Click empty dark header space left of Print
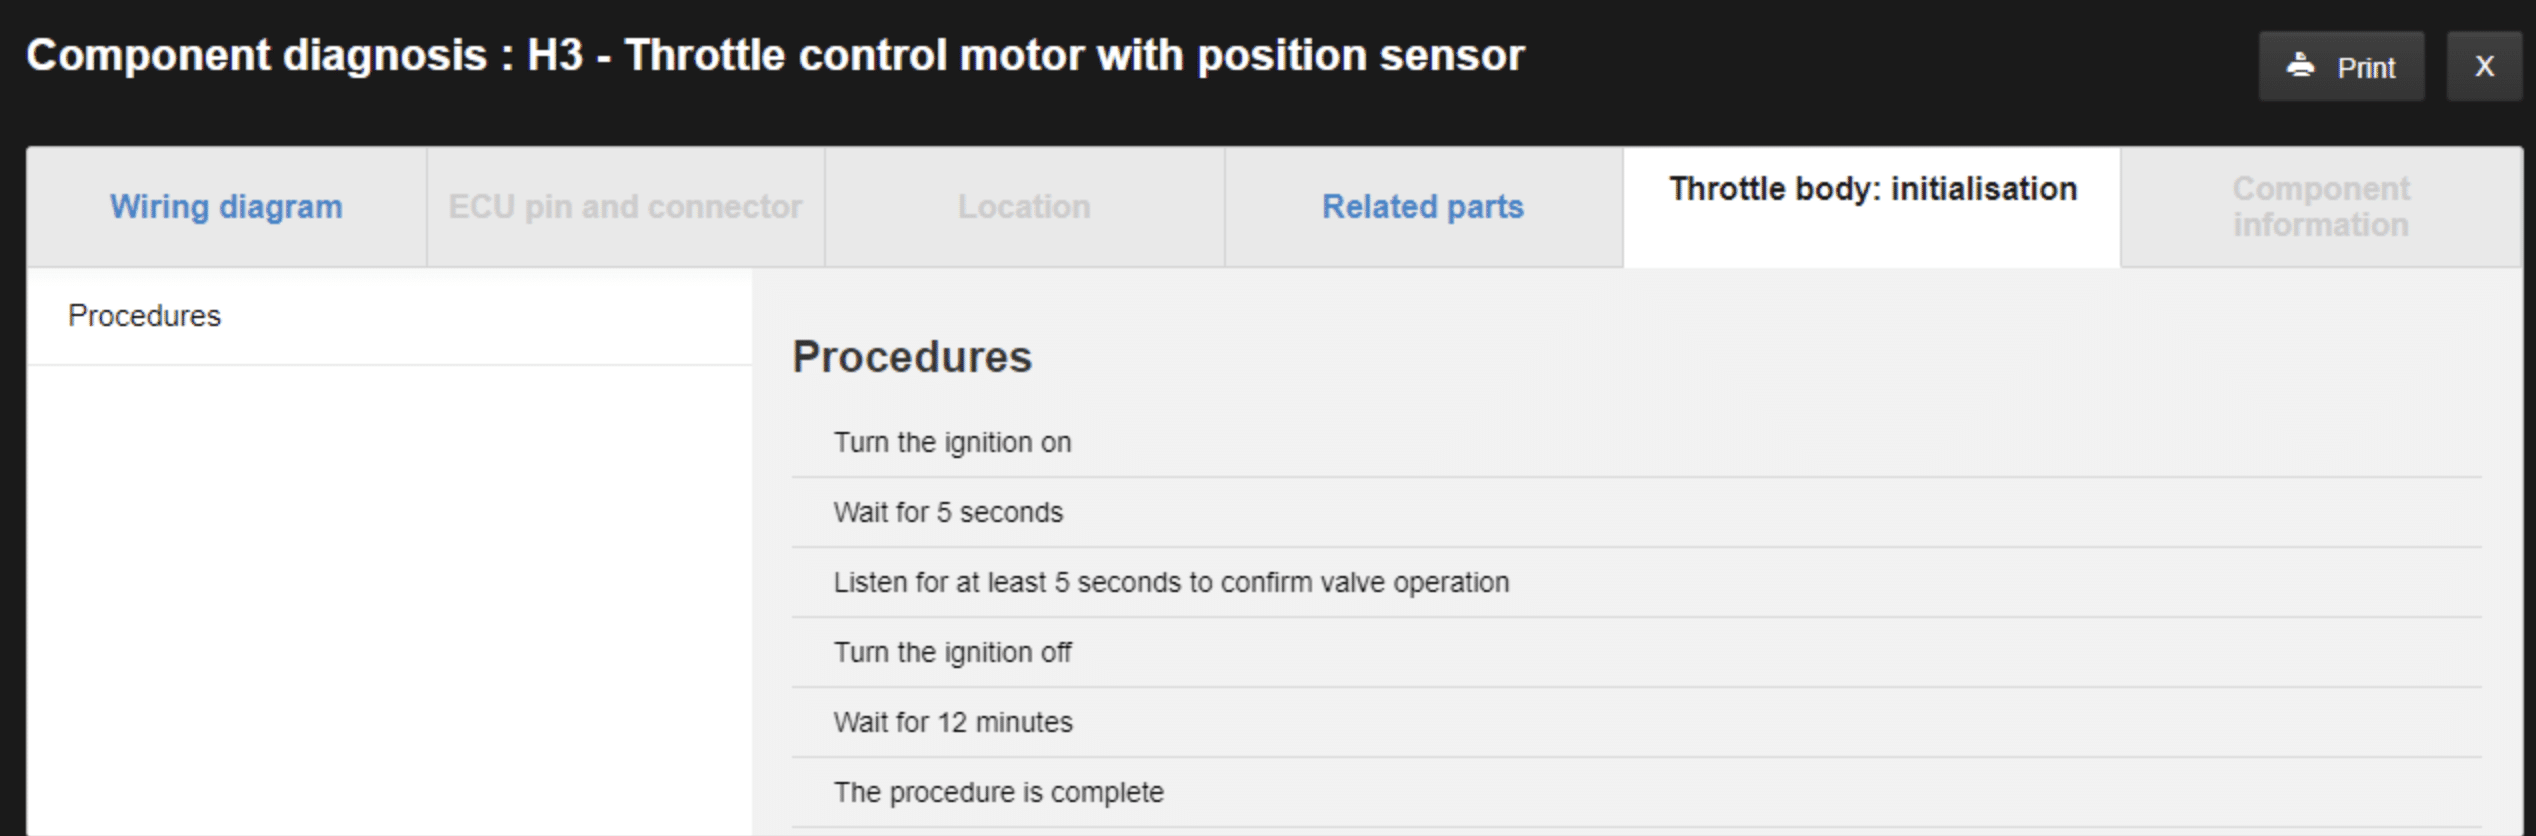Screen dimensions: 2536x836 click(x=1900, y=66)
